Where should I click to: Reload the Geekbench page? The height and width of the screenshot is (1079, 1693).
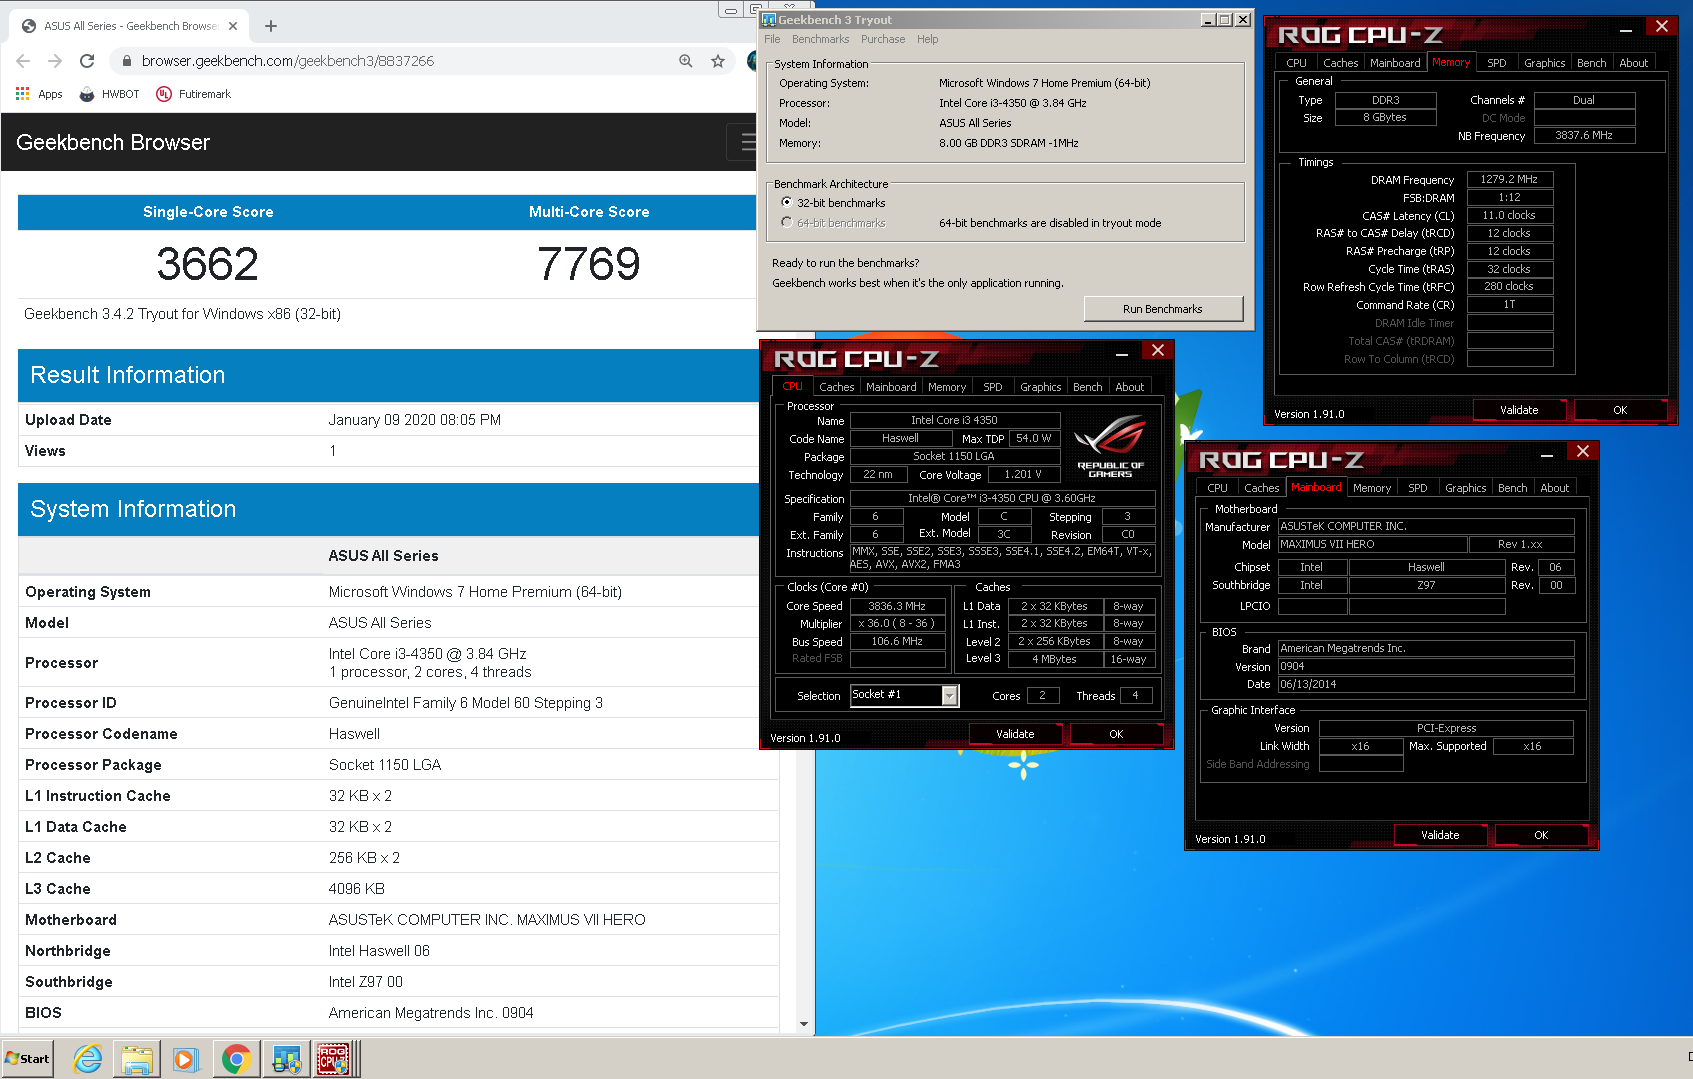[87, 61]
